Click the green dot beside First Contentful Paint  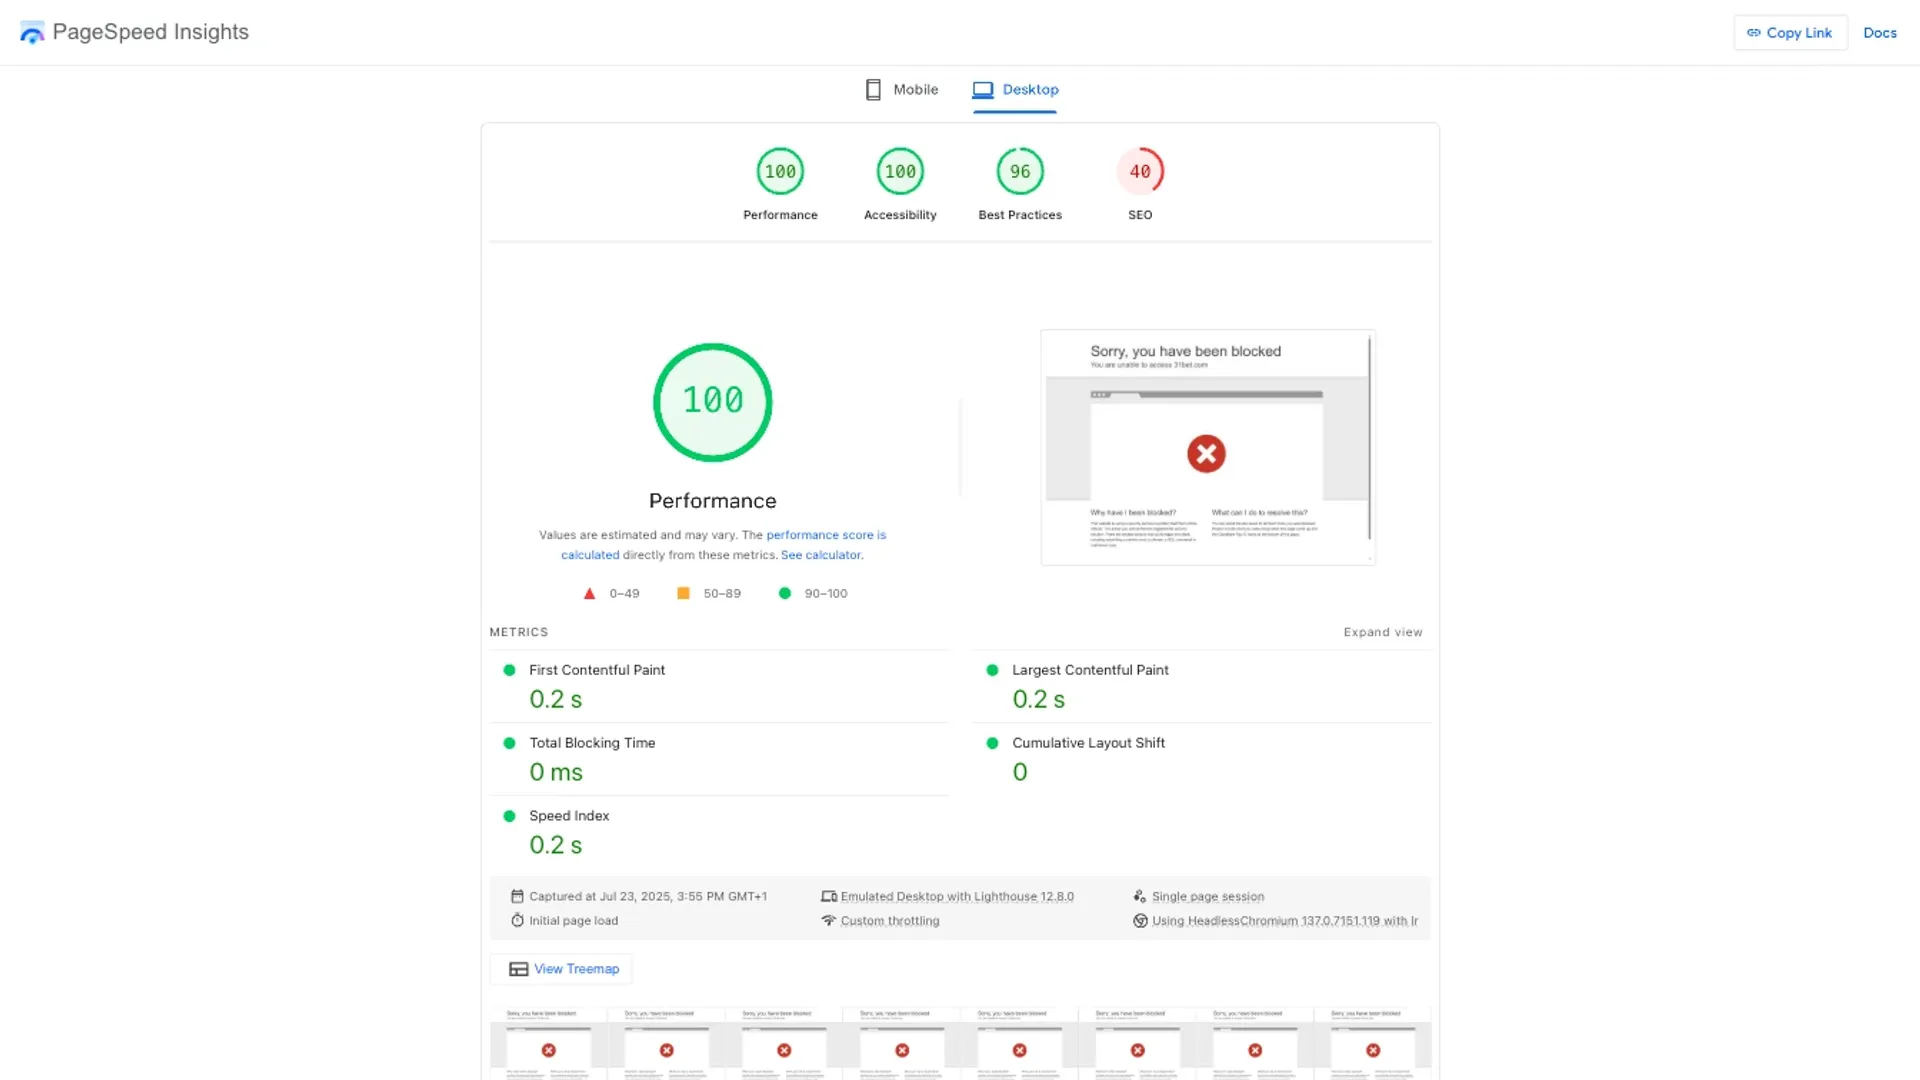point(509,670)
